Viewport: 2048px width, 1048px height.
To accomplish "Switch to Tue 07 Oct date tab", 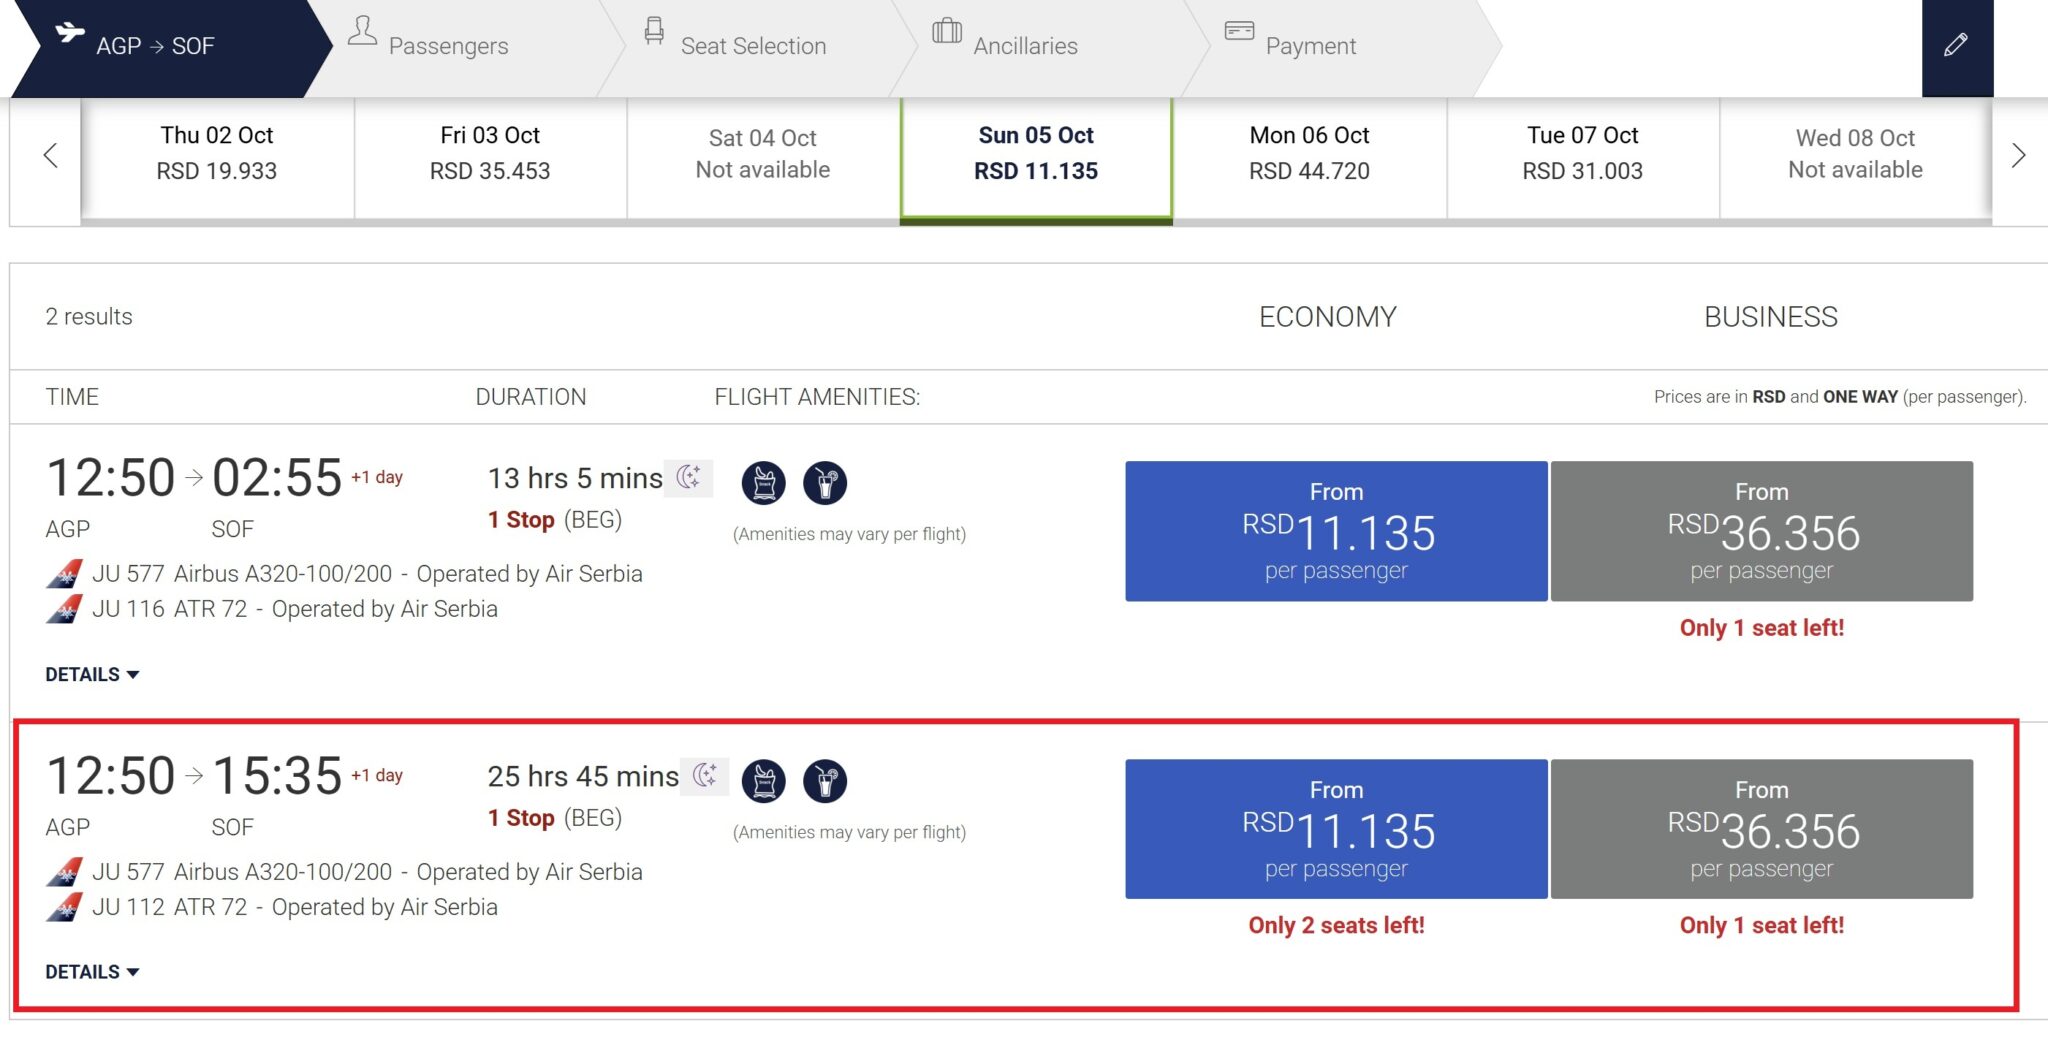I will pyautogui.click(x=1582, y=154).
